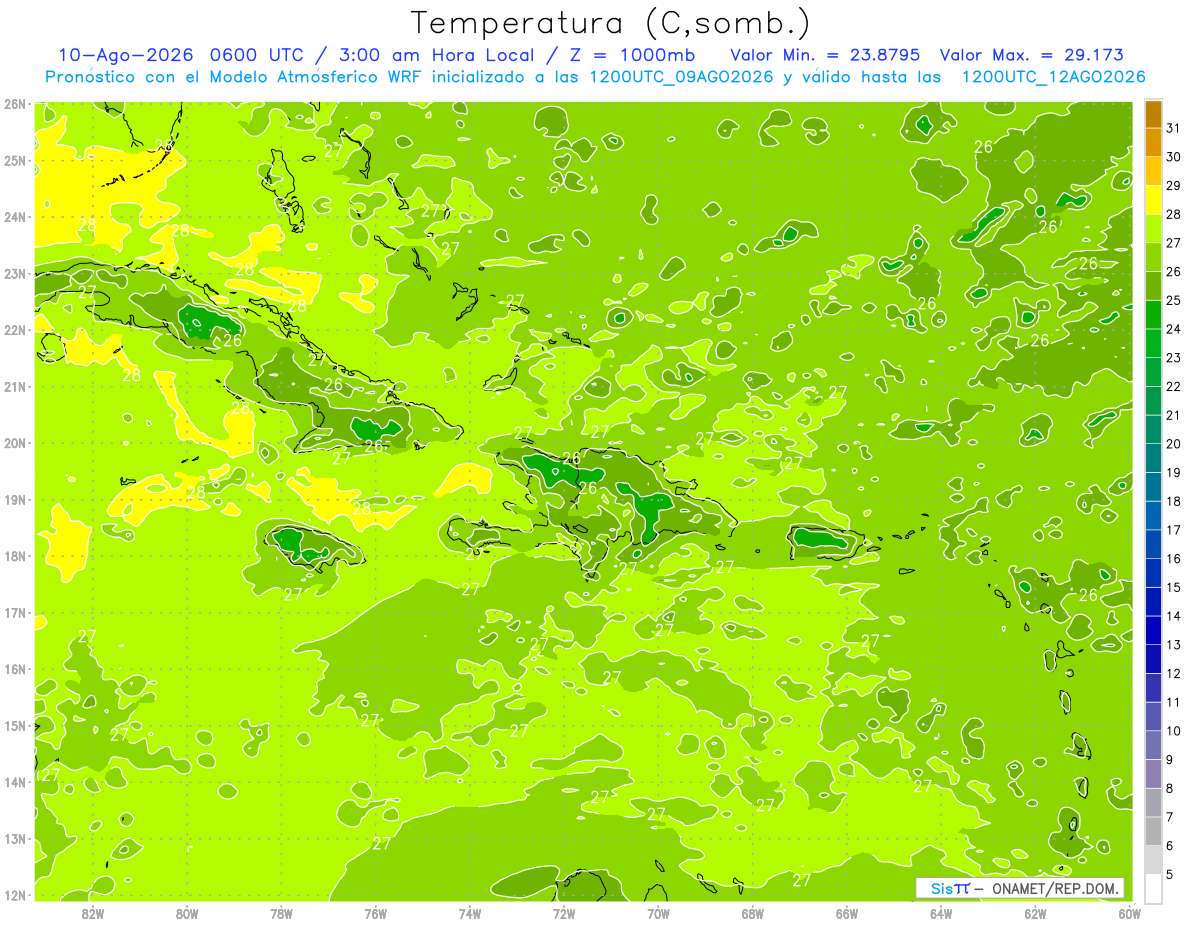Click the "Valor Max. = 29.173" text
This screenshot has height=927, width=1200.
pos(1034,55)
